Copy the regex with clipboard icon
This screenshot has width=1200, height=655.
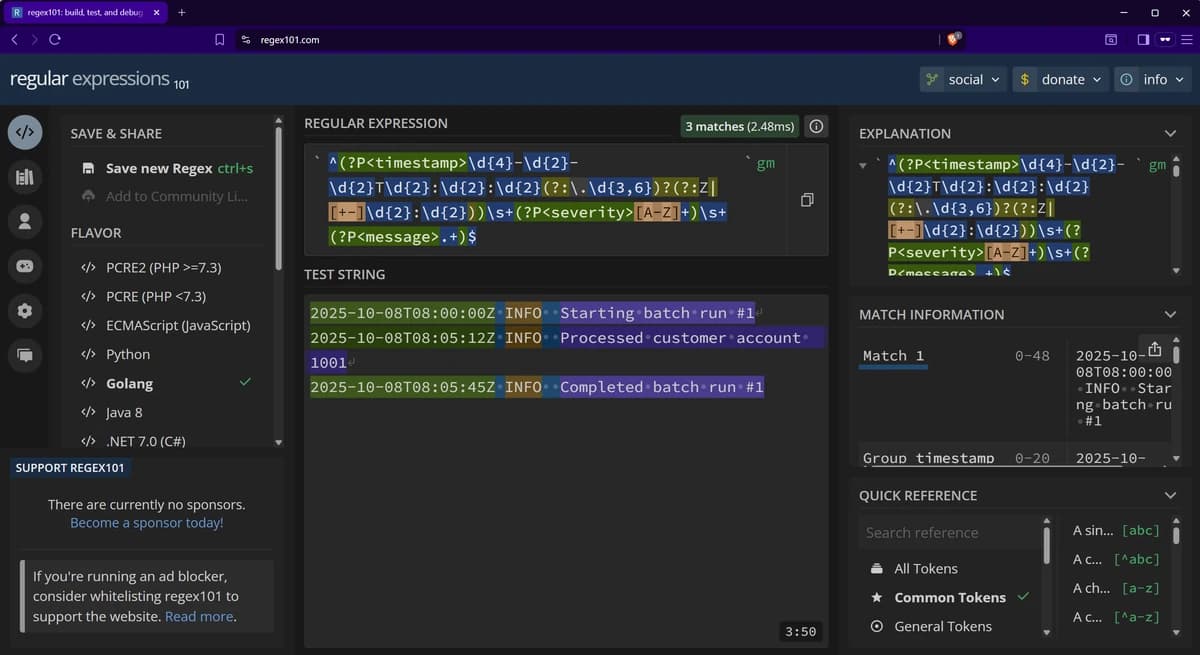coord(808,200)
